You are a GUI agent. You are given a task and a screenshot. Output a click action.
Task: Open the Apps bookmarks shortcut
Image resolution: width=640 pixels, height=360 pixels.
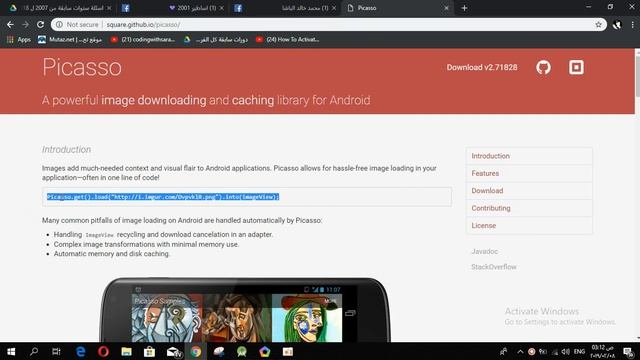coord(19,40)
